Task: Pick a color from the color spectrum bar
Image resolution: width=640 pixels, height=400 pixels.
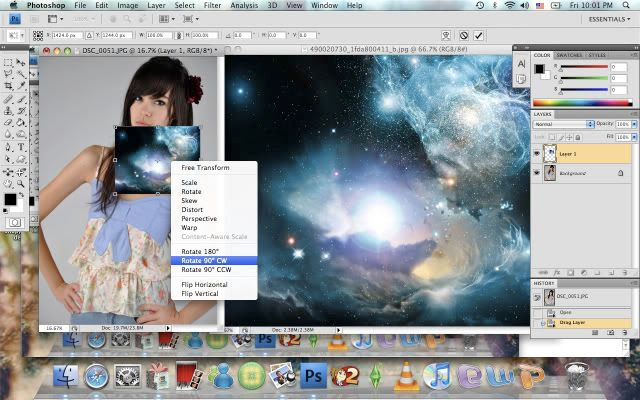Action: pyautogui.click(x=580, y=102)
